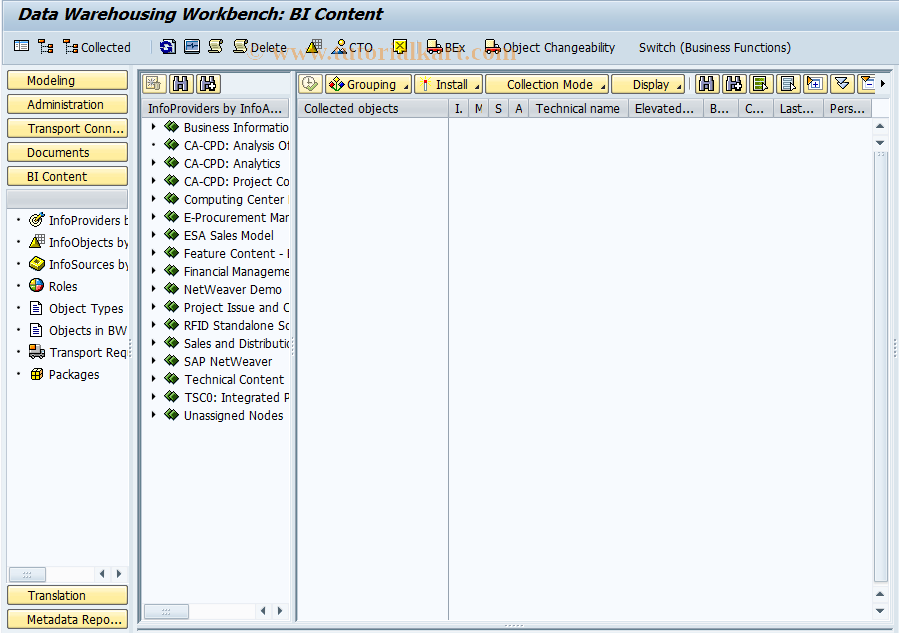This screenshot has width=899, height=633.
Task: Open the Grouping dropdown
Action: coord(369,84)
